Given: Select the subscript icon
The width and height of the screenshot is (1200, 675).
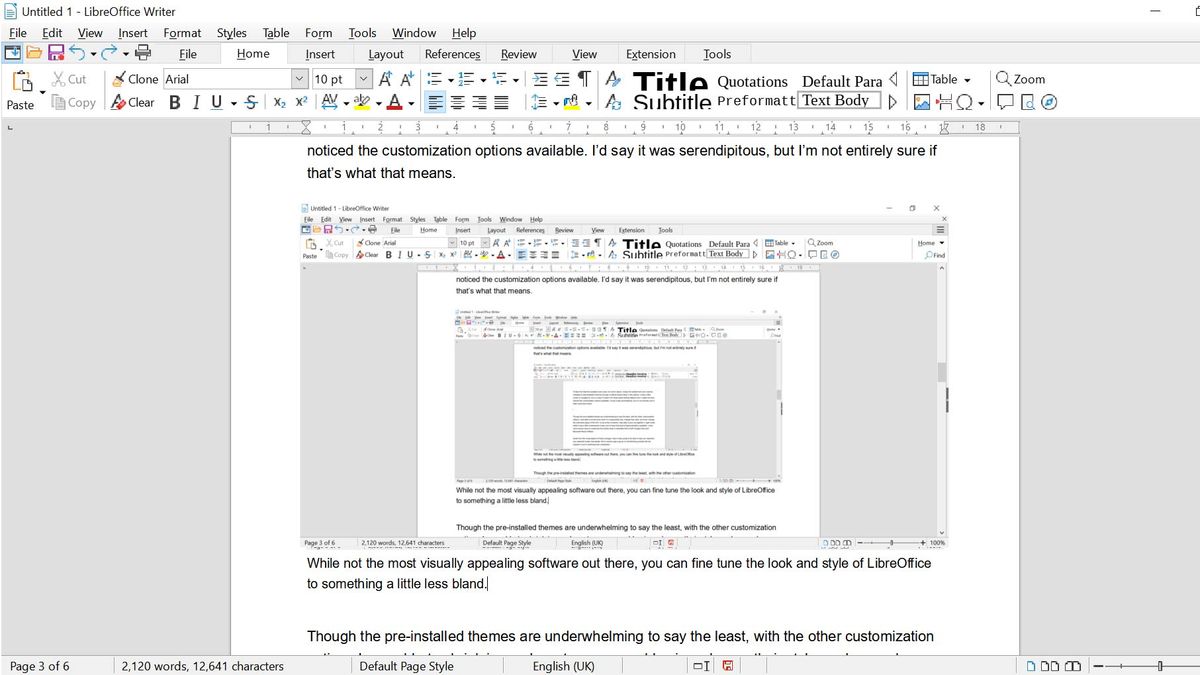Looking at the screenshot, I should [278, 101].
